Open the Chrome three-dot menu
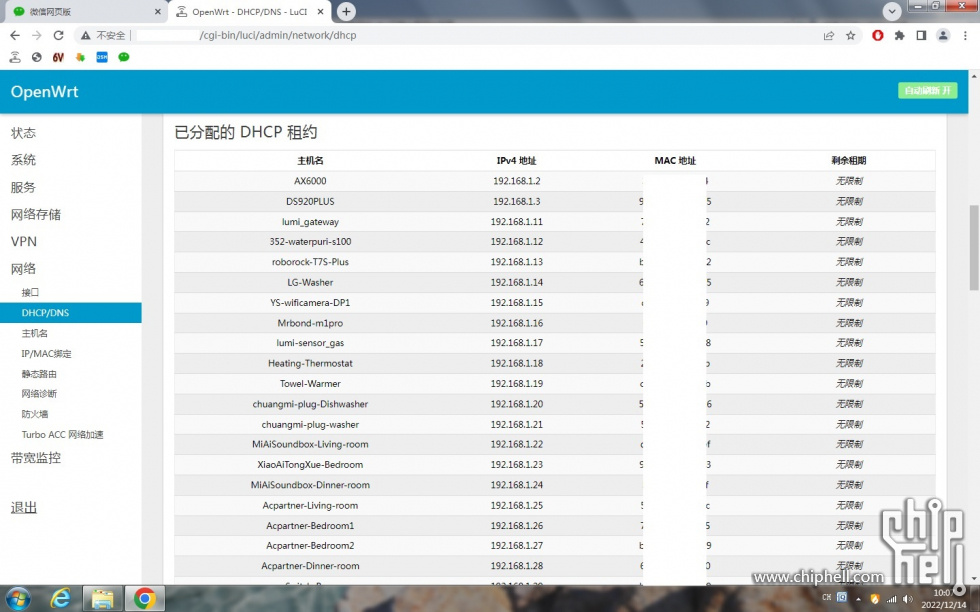The image size is (980, 612). pos(965,36)
